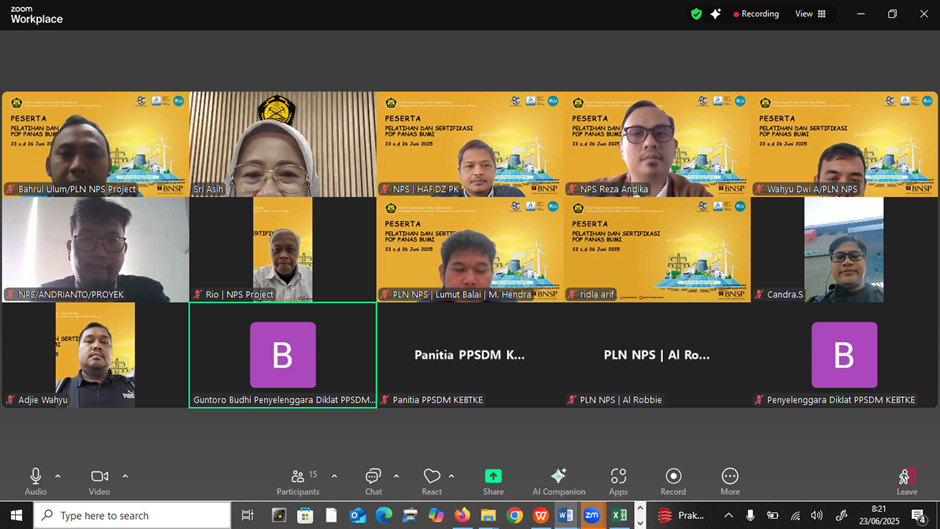Select the NPS/ANDRIANTO/PROYEK video tile
This screenshot has height=529, width=940.
(95, 250)
